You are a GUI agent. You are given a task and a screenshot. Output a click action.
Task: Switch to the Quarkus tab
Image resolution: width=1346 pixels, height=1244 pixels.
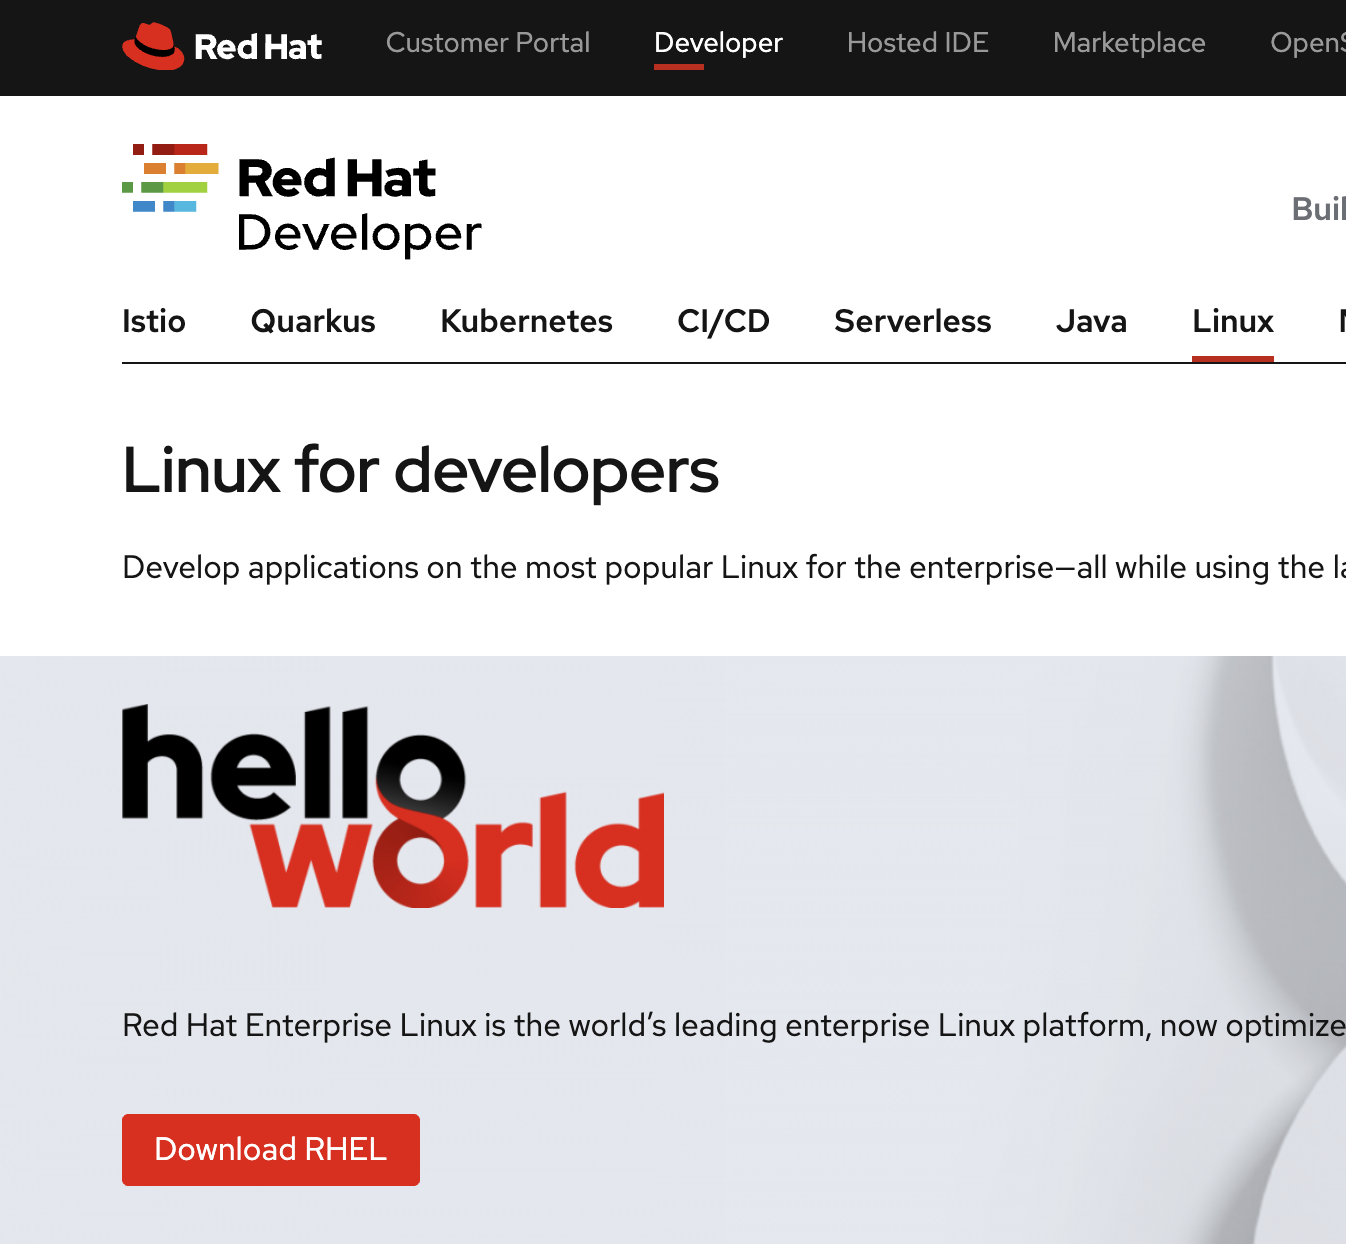pos(312,322)
